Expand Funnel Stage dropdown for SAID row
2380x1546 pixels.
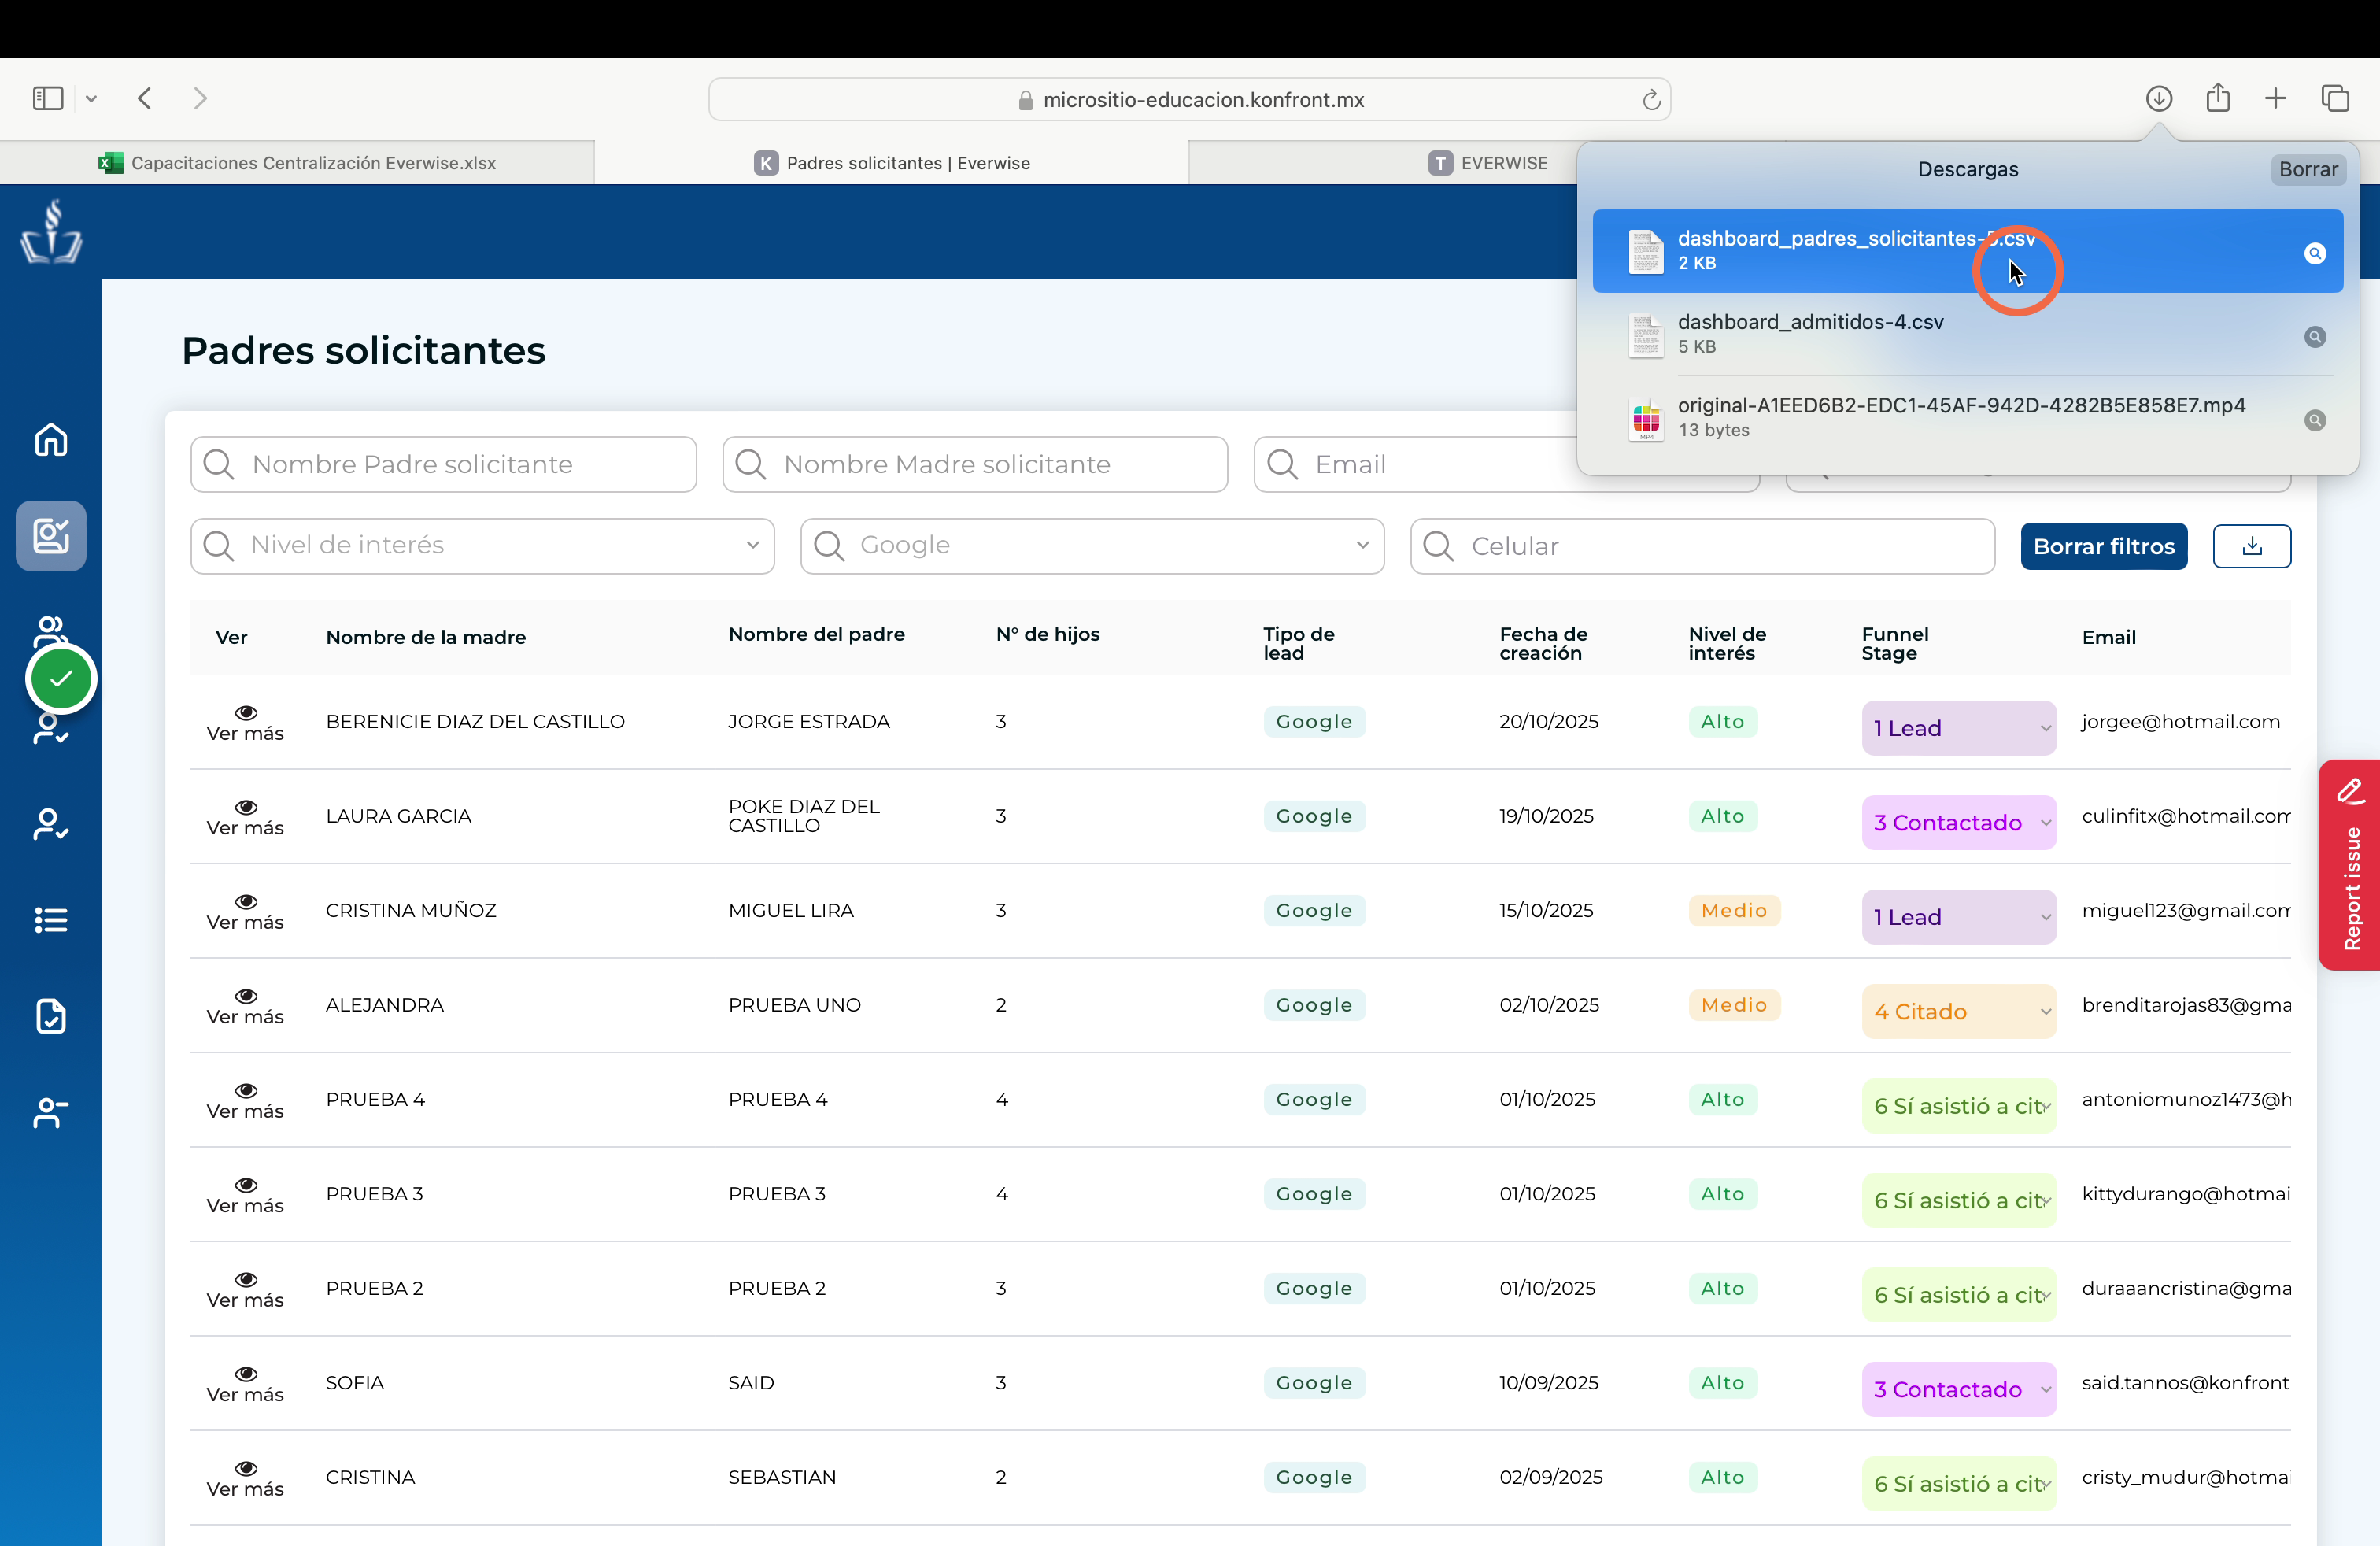(x=1958, y=1389)
